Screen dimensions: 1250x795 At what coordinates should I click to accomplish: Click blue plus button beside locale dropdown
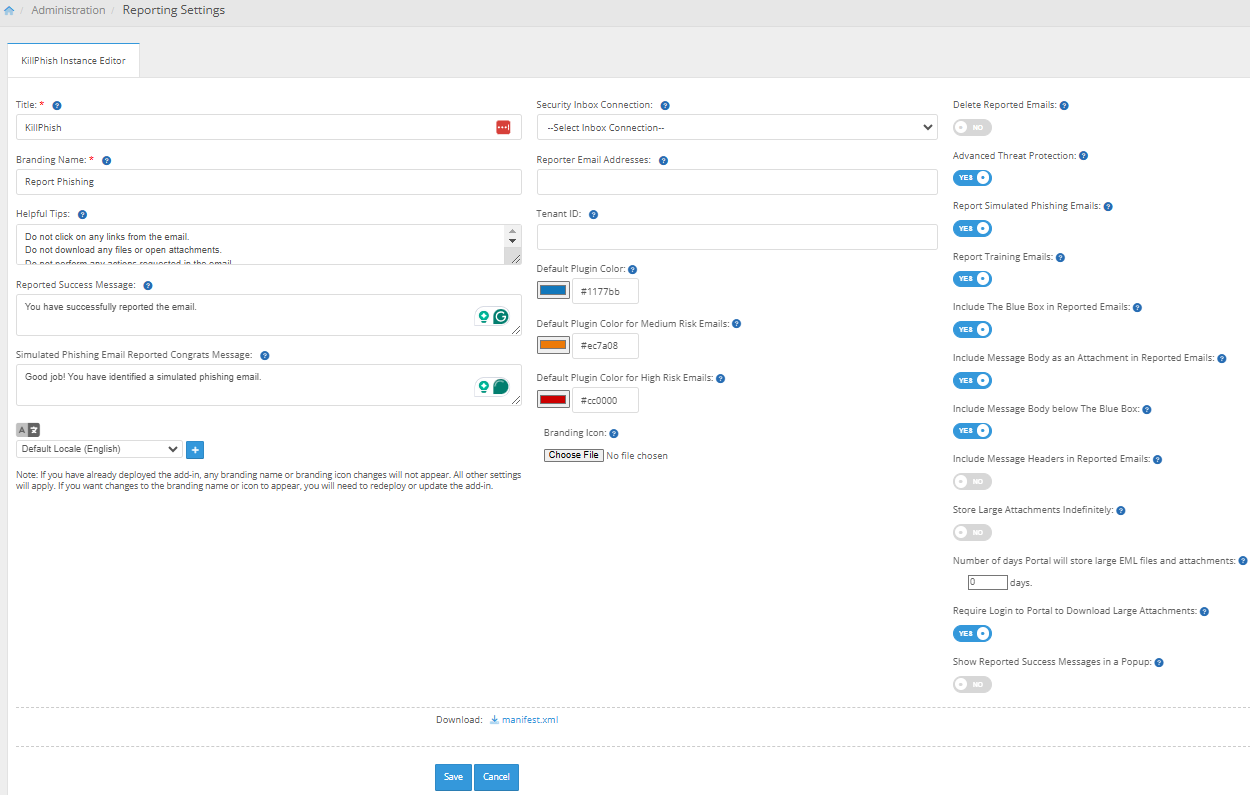195,450
